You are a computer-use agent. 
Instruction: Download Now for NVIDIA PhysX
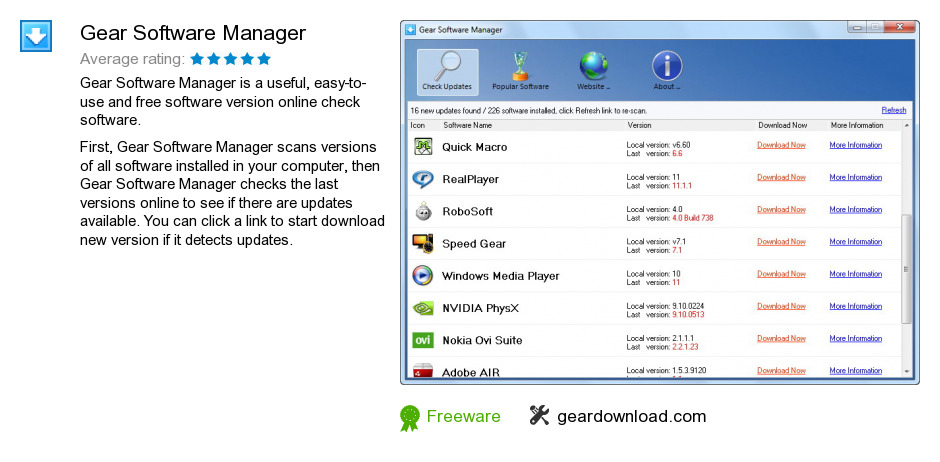[x=781, y=306]
